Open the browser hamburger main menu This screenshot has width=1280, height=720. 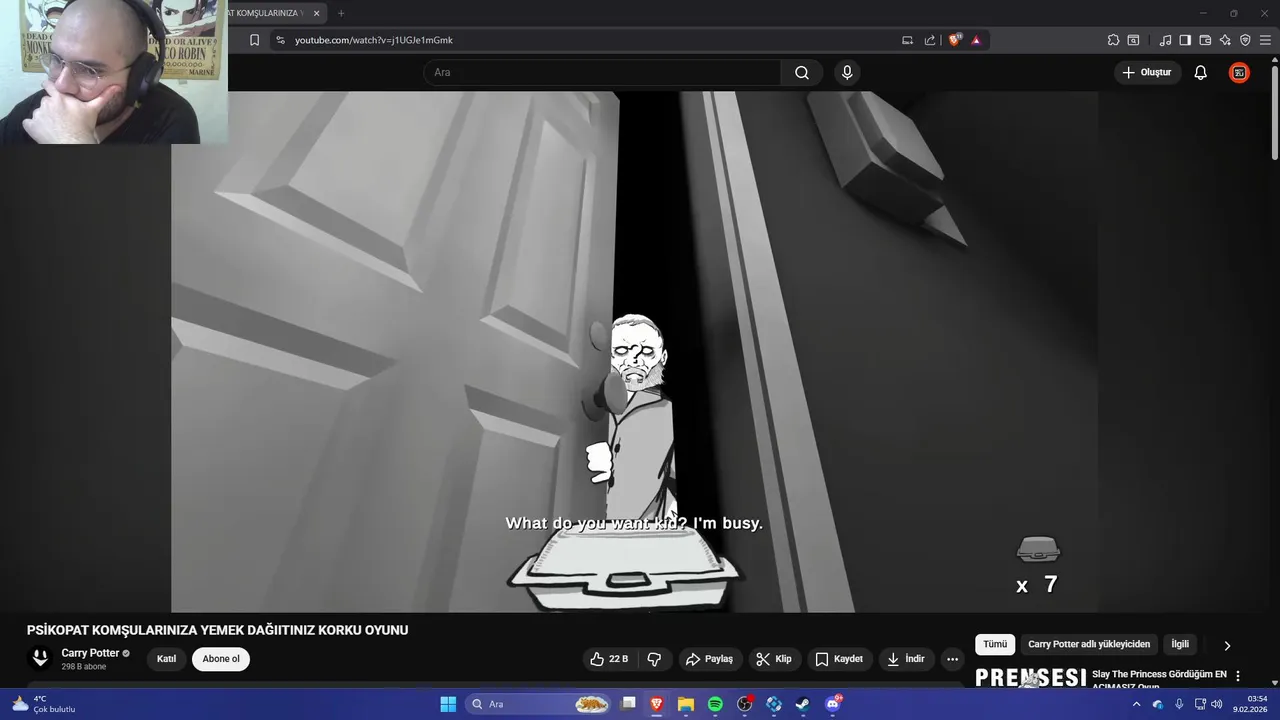1266,40
